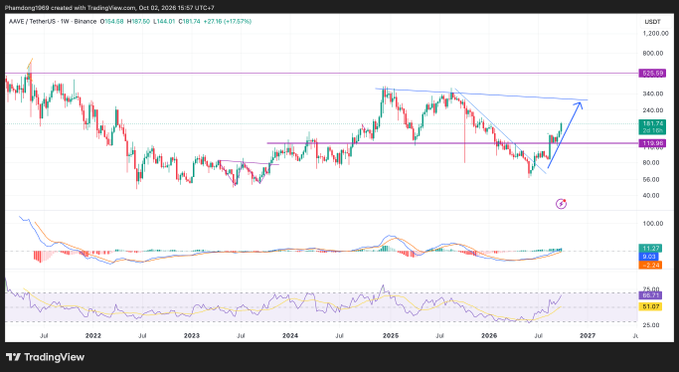The width and height of the screenshot is (679, 372).
Task: Click the USDT currency label
Action: tap(653, 22)
